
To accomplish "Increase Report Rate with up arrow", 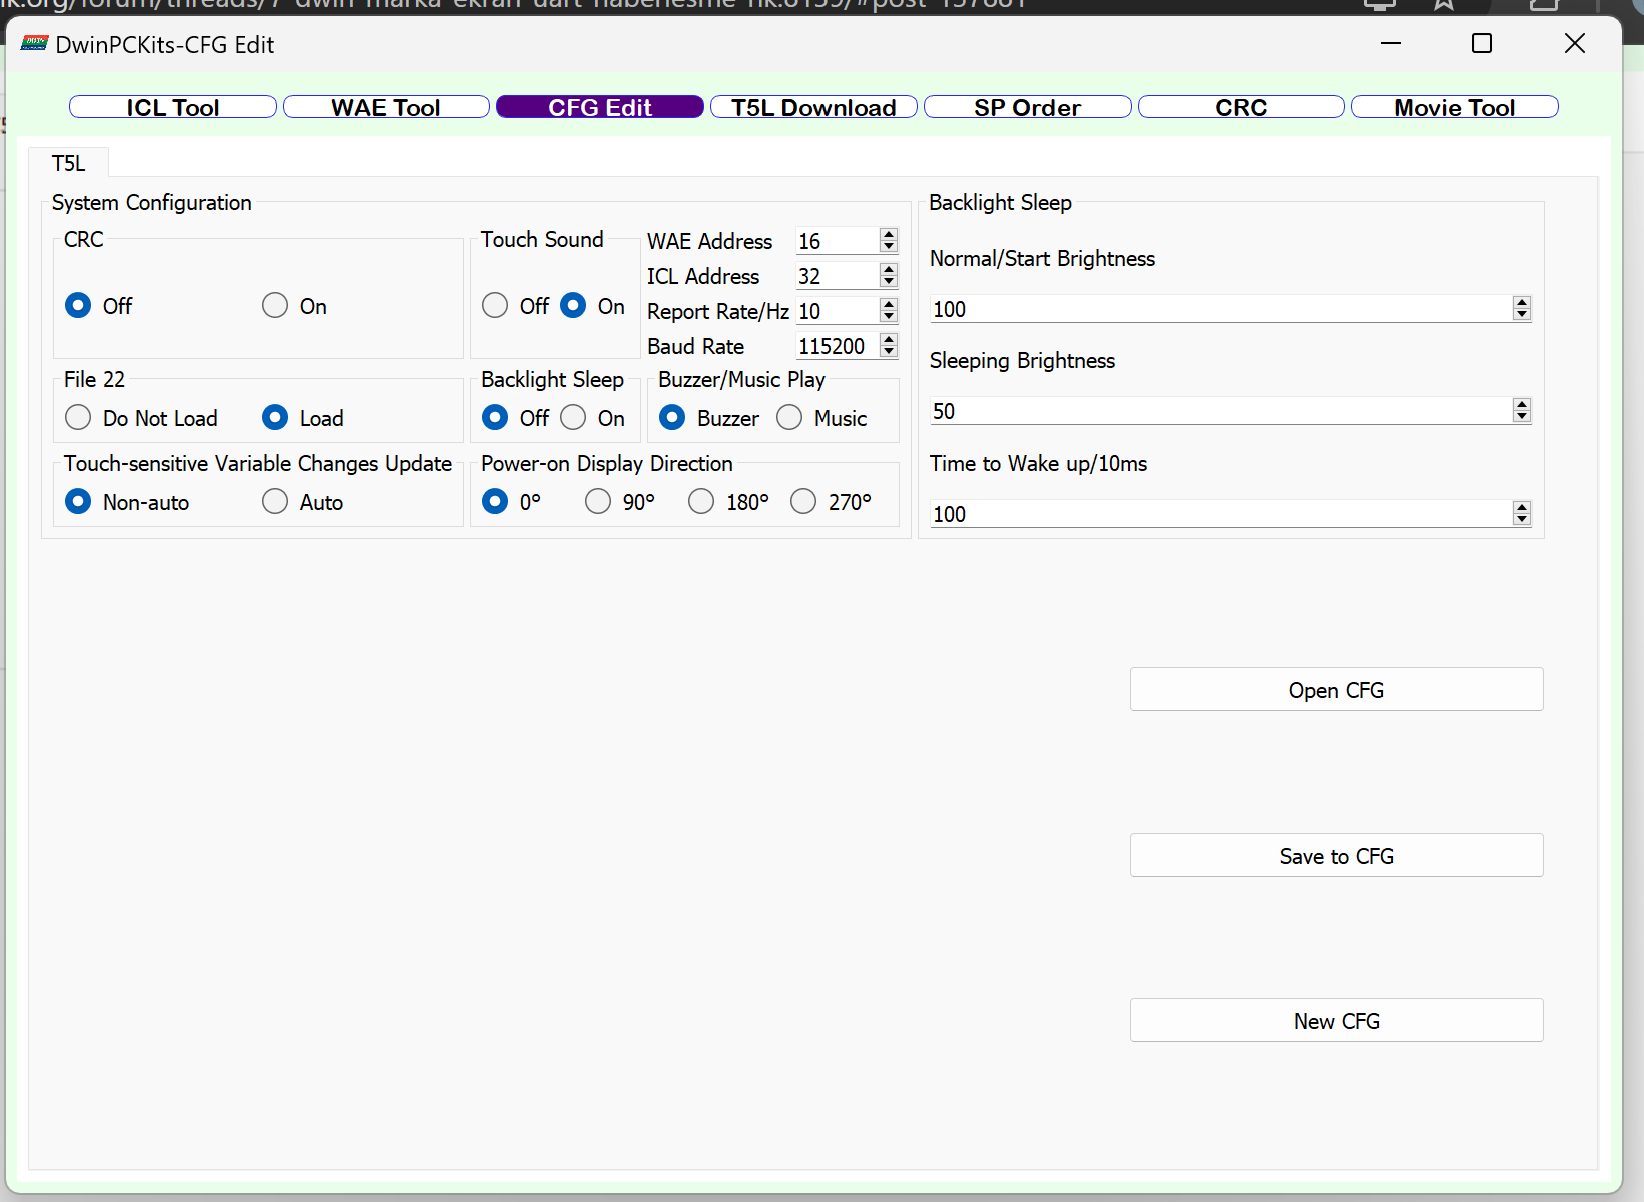I will [889, 304].
